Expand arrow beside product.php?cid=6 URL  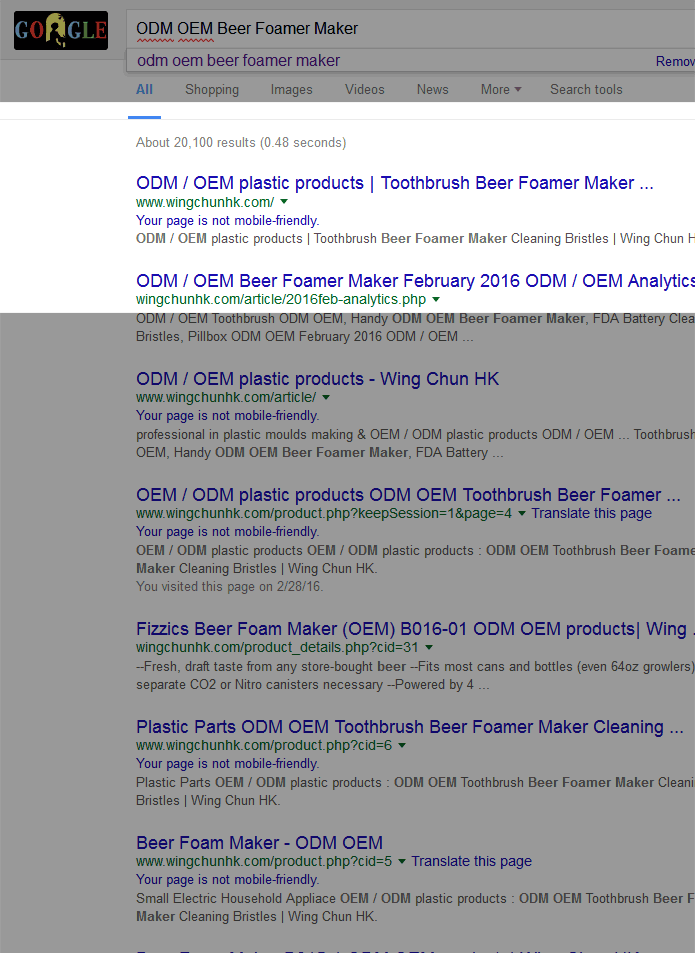point(402,746)
